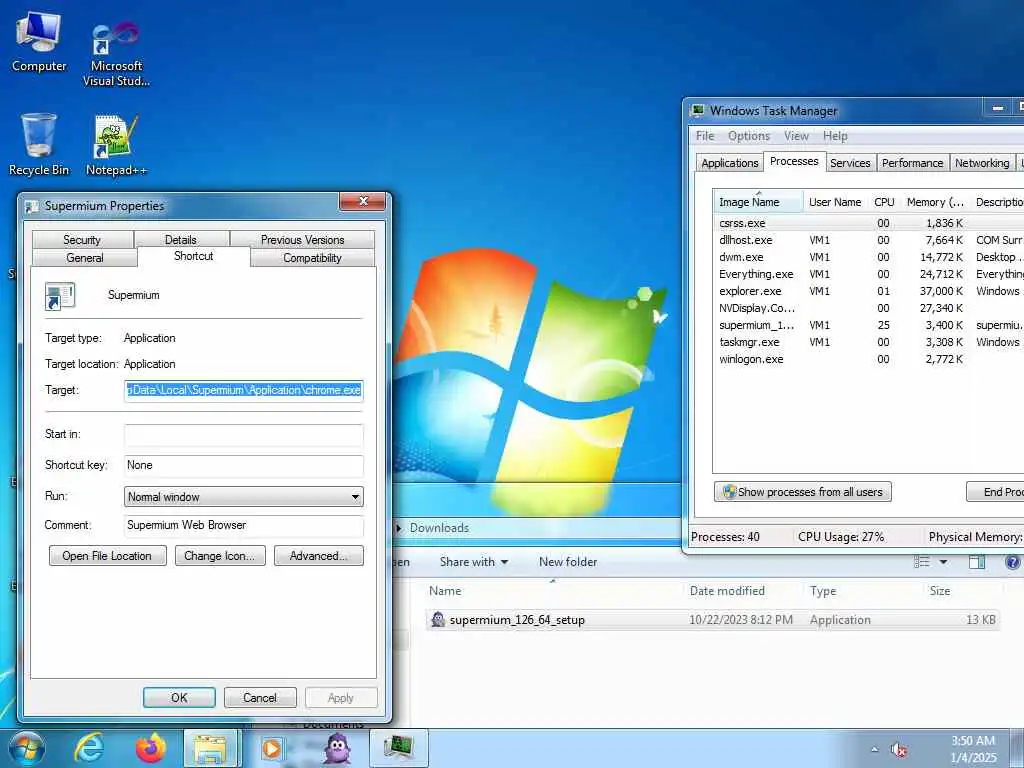Open Windows Media Player from taskbar
Image resolution: width=1024 pixels, height=768 pixels.
[x=272, y=748]
